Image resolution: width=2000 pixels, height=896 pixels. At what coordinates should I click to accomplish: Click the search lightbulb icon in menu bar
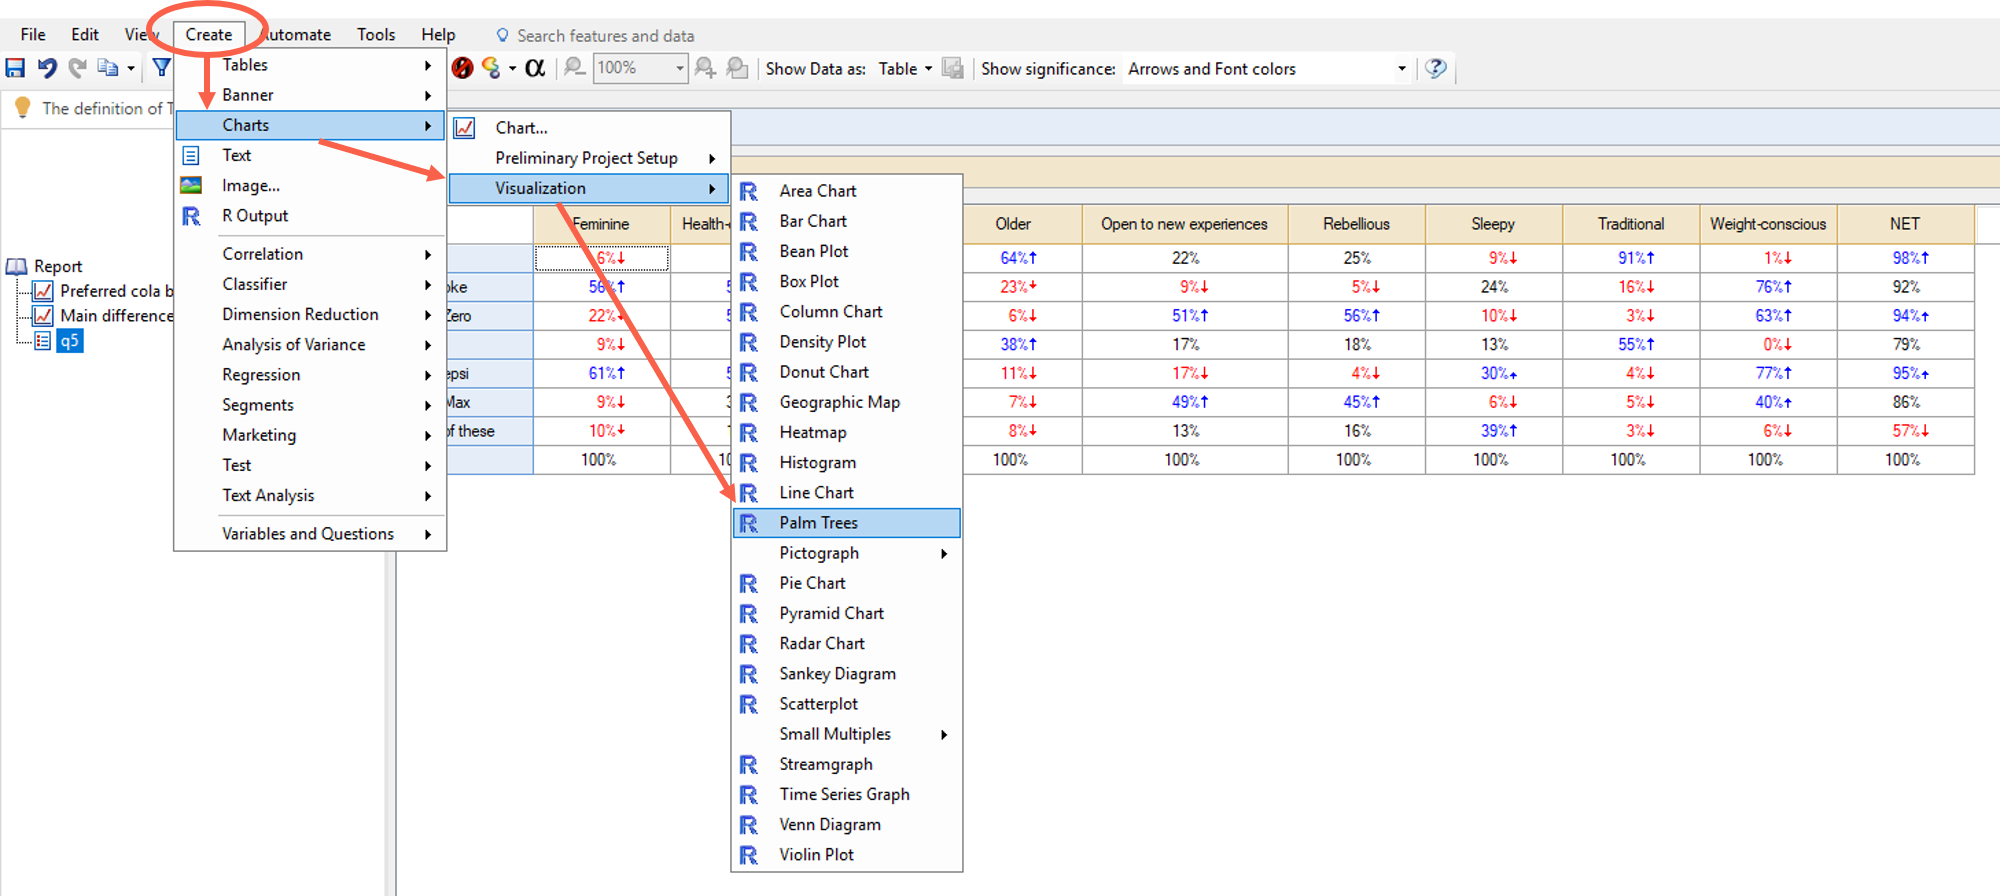pyautogui.click(x=503, y=35)
